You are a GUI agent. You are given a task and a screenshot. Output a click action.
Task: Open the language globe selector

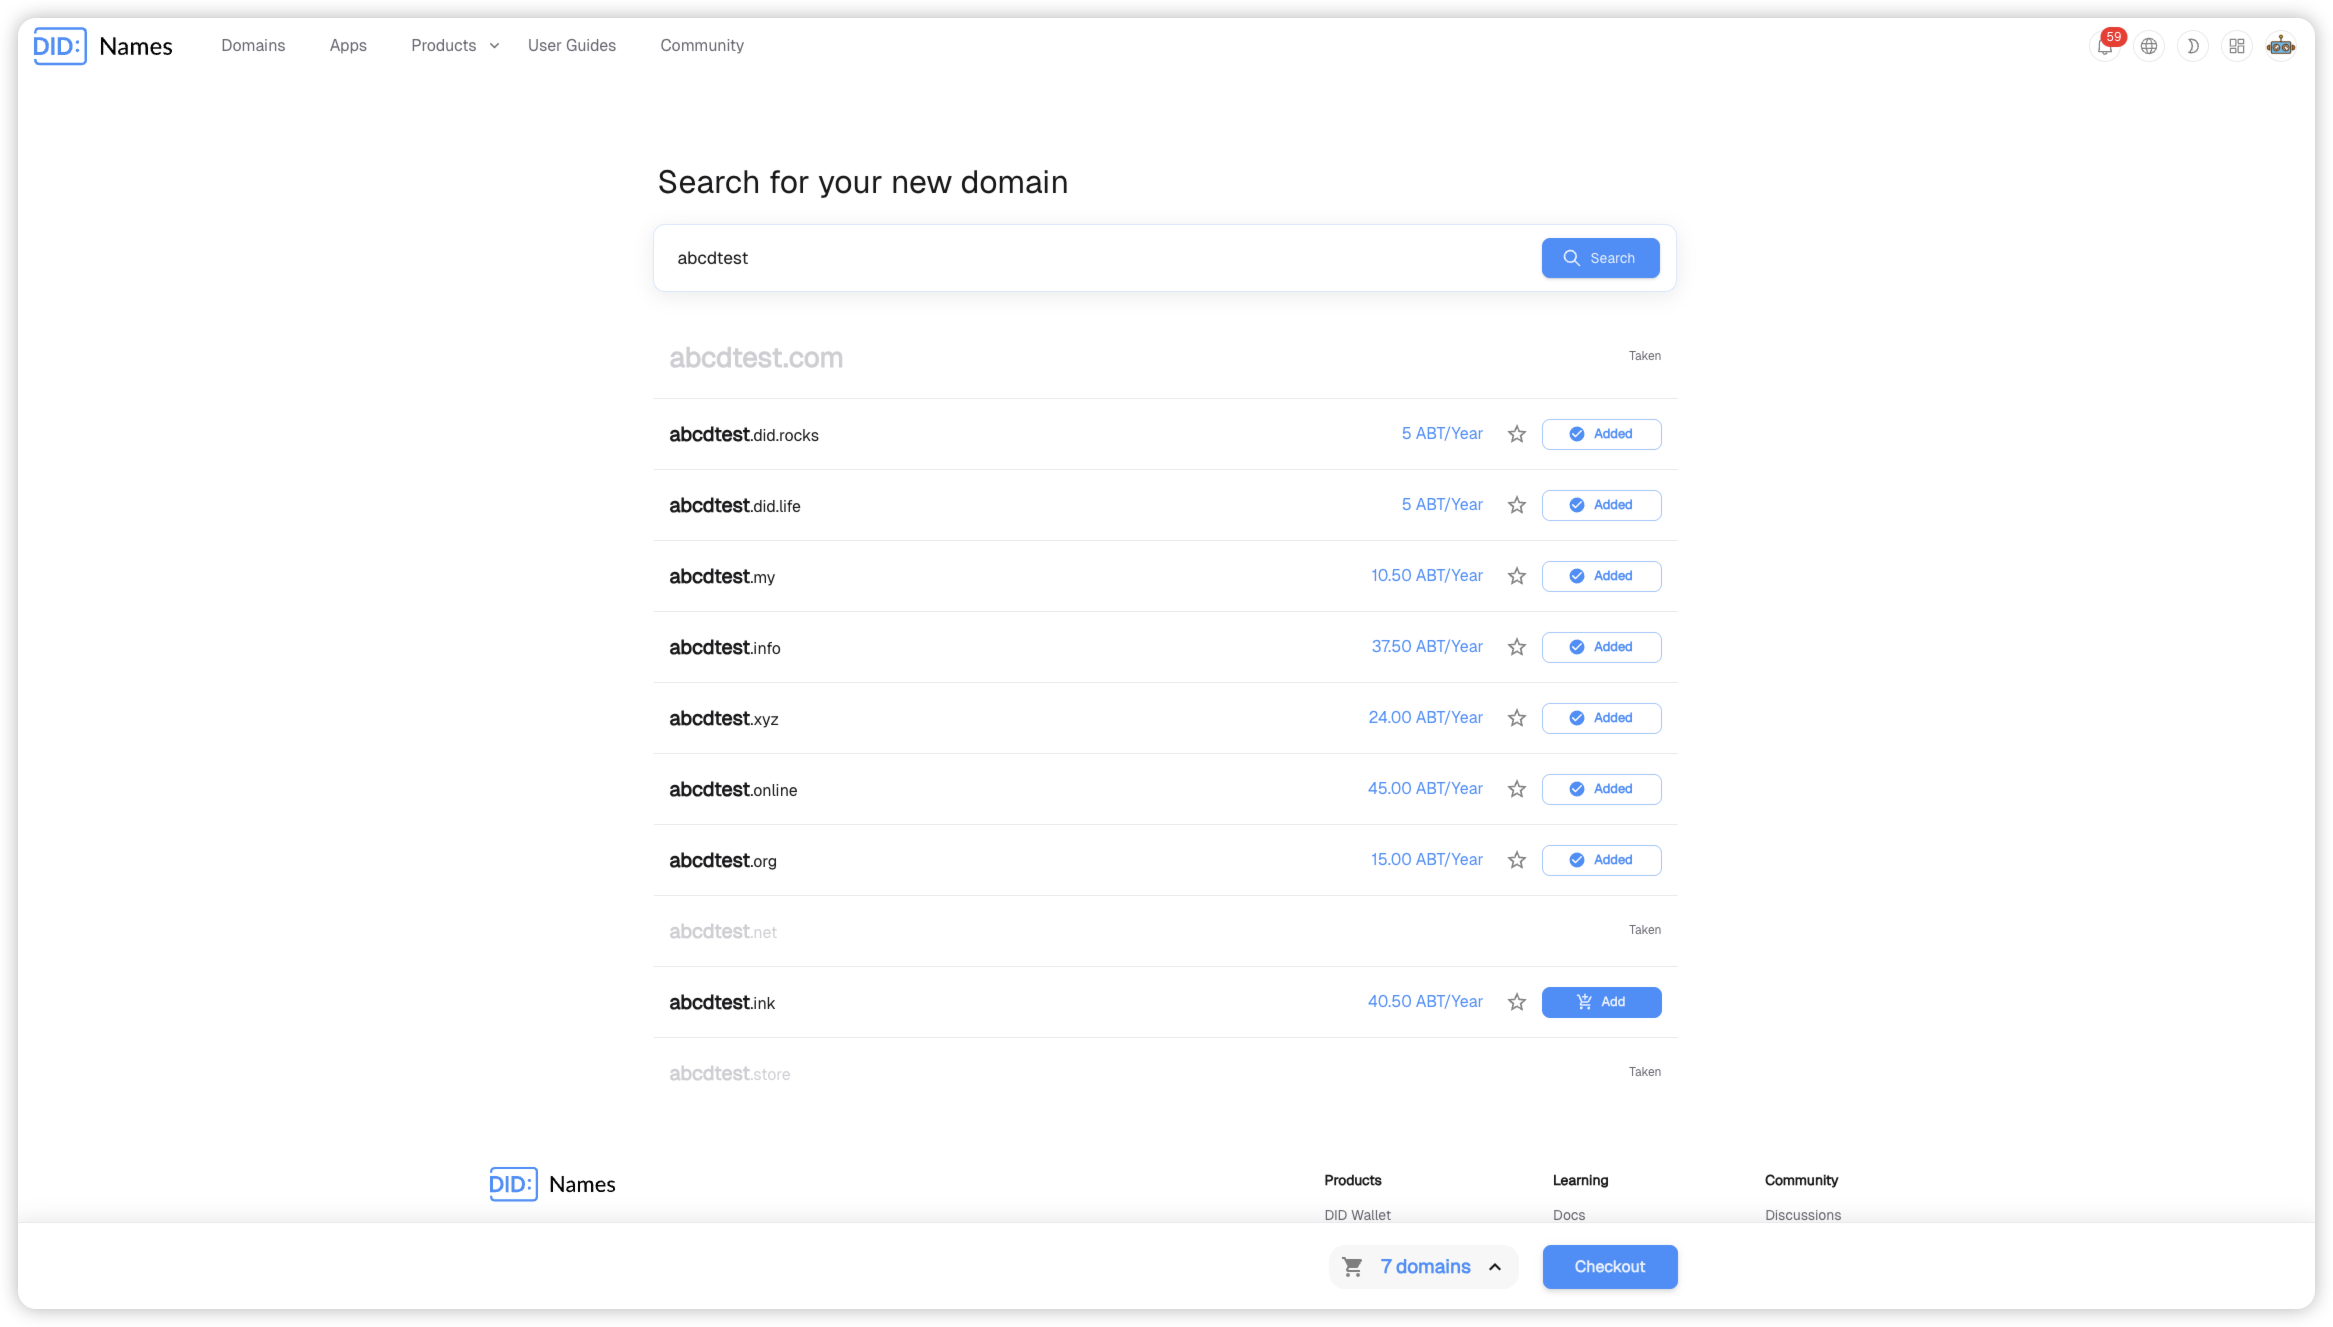pos(2149,46)
